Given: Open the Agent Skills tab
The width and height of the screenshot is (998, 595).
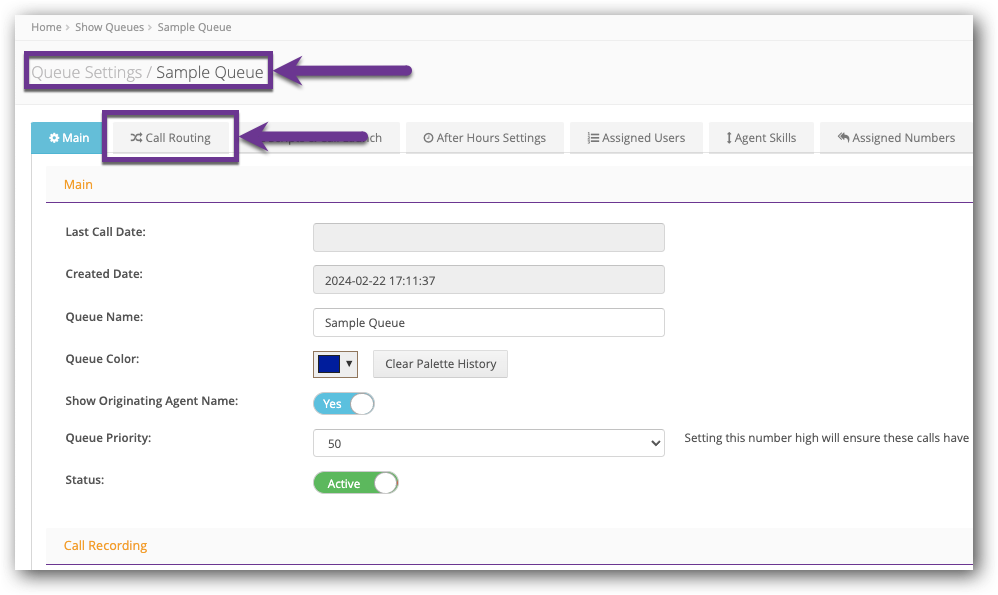Looking at the screenshot, I should click(x=761, y=138).
